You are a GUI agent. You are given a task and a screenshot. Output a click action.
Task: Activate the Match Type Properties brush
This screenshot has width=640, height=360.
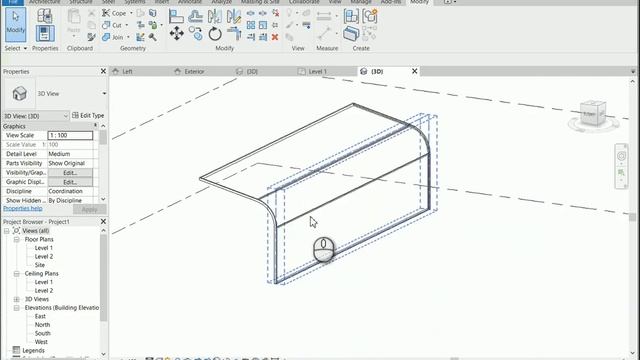[x=91, y=38]
